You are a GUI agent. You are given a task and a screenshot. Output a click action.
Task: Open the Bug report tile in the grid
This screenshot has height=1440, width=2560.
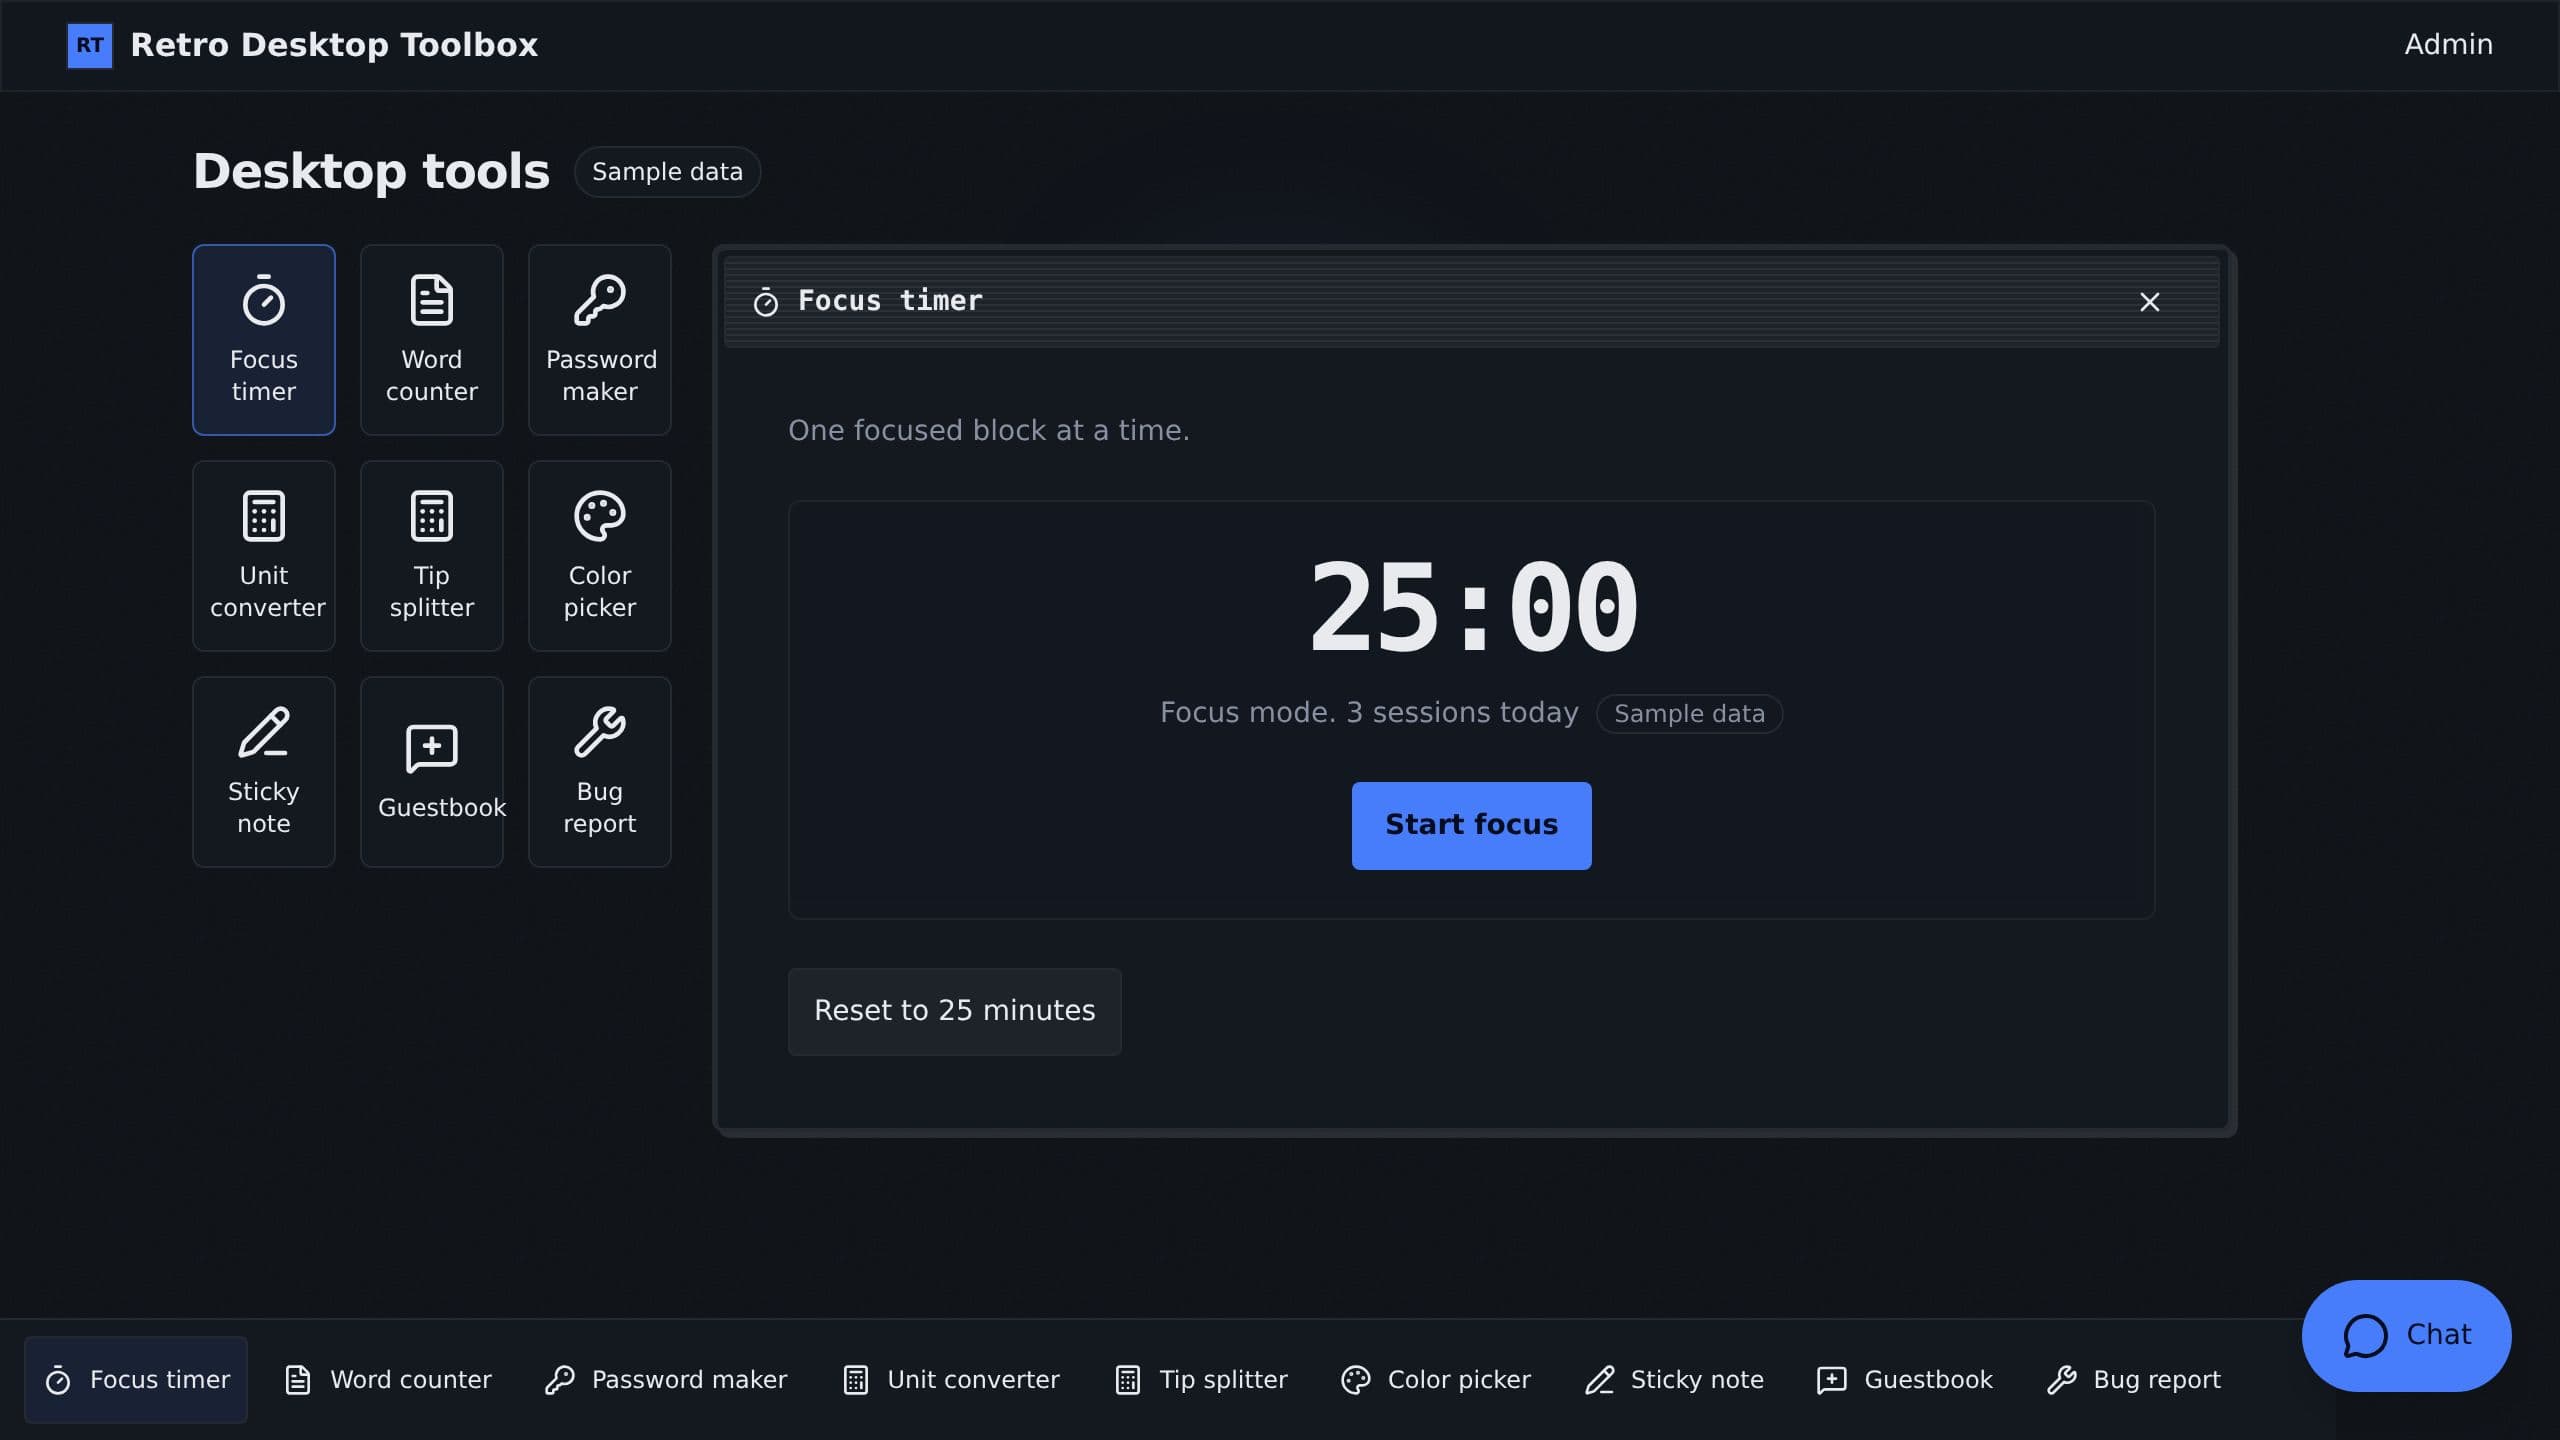click(599, 772)
